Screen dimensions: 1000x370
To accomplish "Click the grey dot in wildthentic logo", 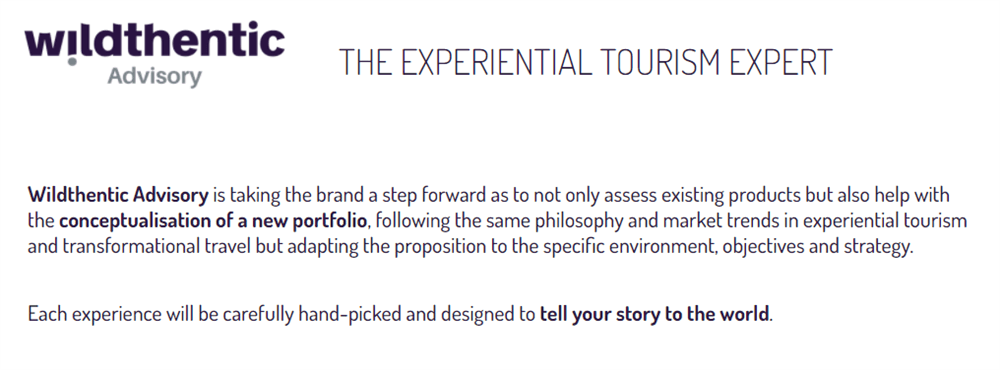I will coord(72,62).
